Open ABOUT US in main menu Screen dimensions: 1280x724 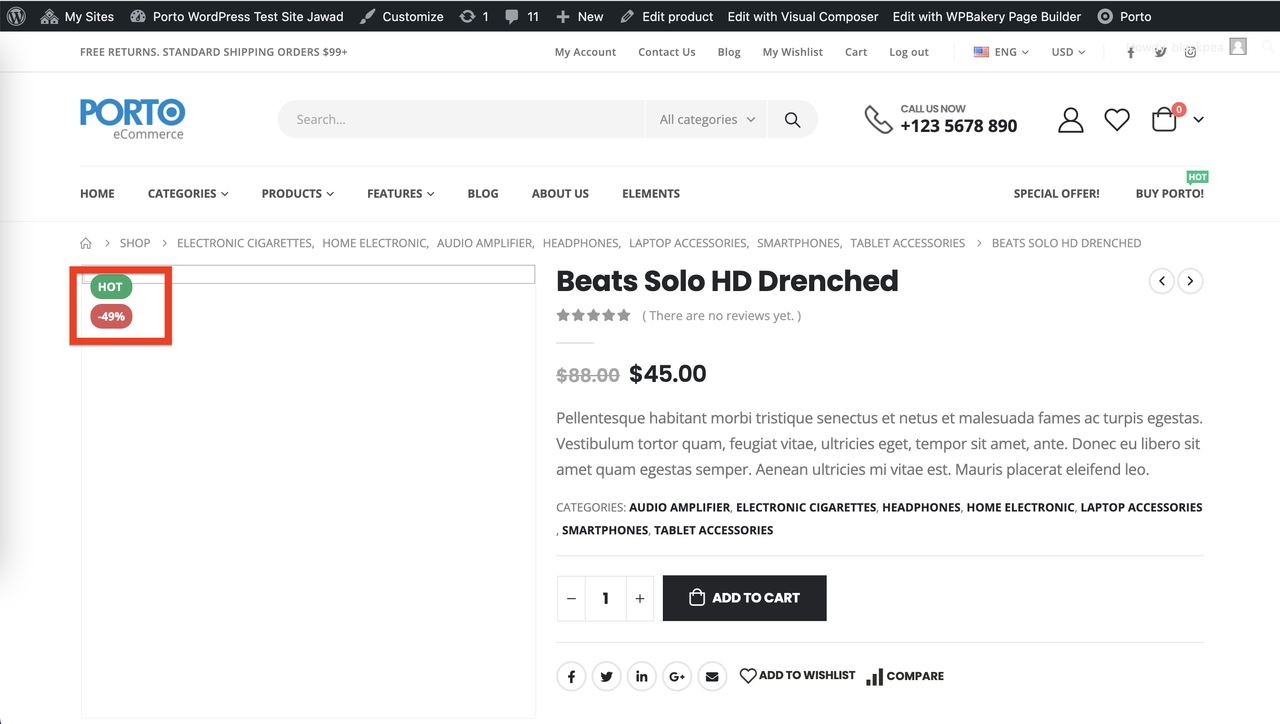pyautogui.click(x=560, y=194)
